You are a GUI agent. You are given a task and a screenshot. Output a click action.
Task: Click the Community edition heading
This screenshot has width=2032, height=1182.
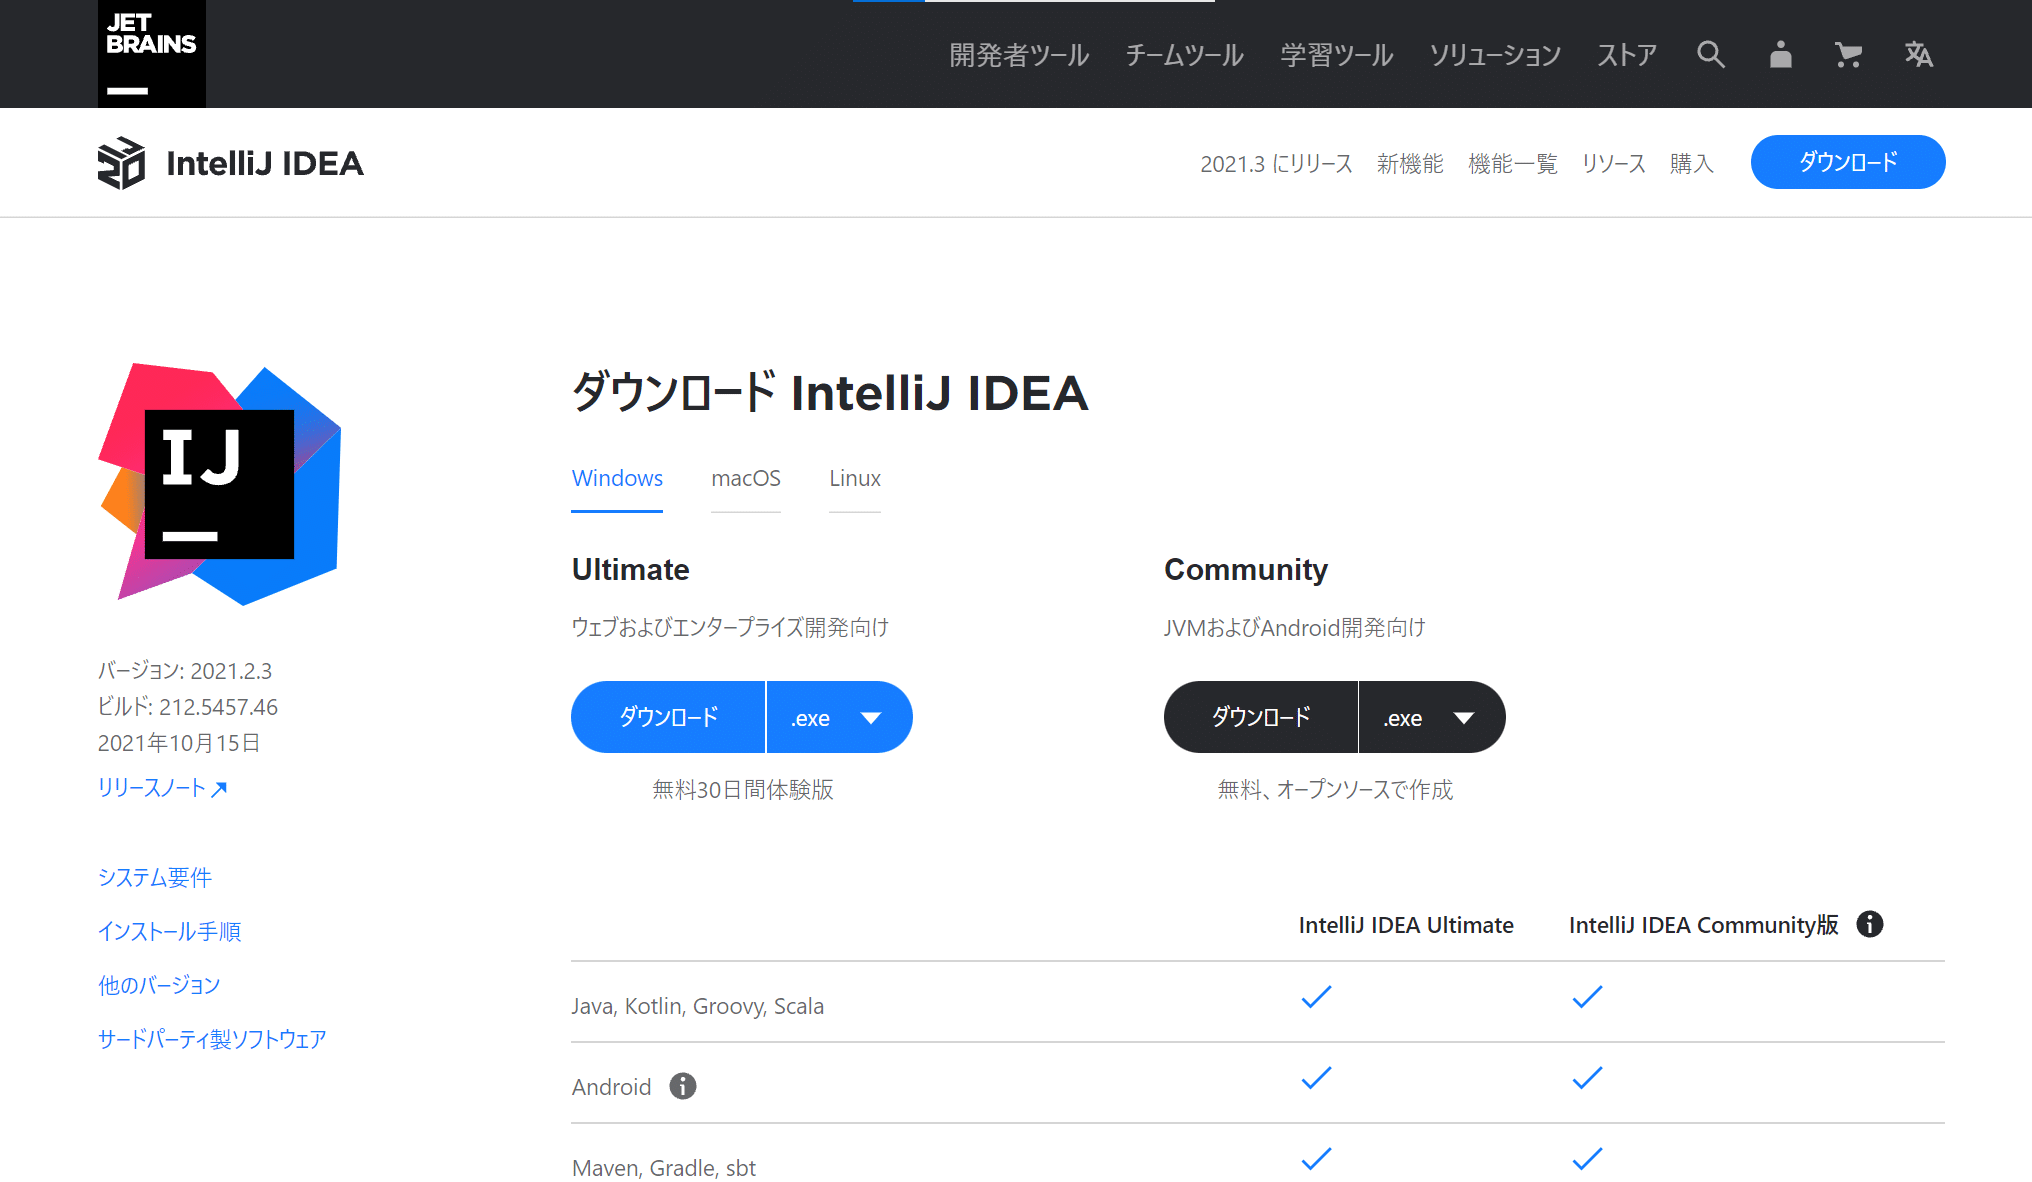(x=1246, y=570)
